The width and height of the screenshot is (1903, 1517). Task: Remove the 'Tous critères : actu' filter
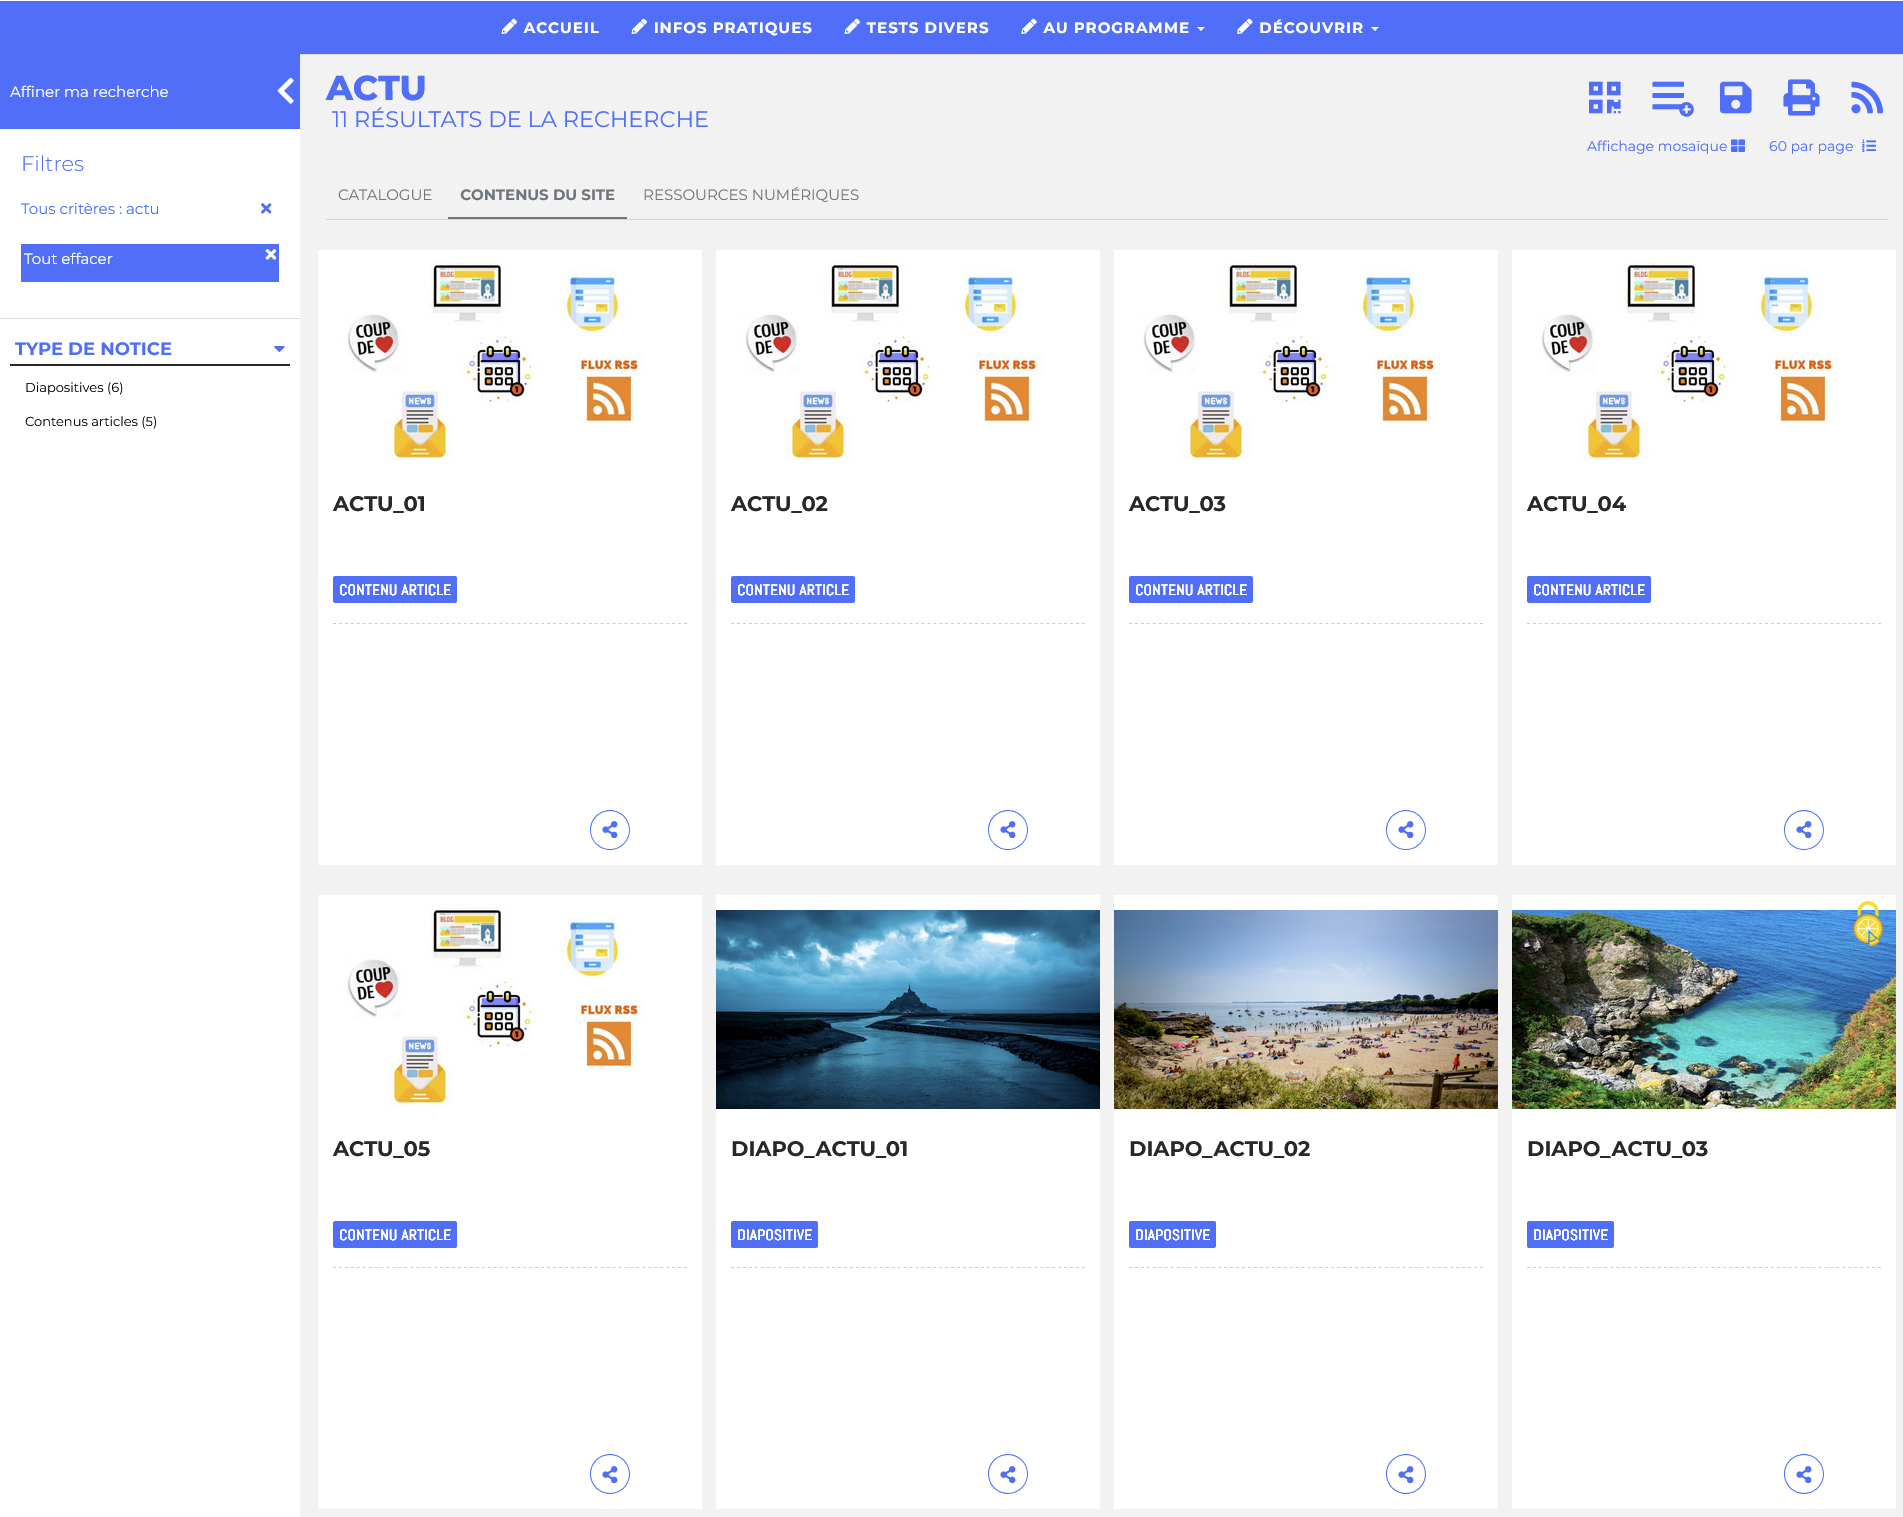266,209
